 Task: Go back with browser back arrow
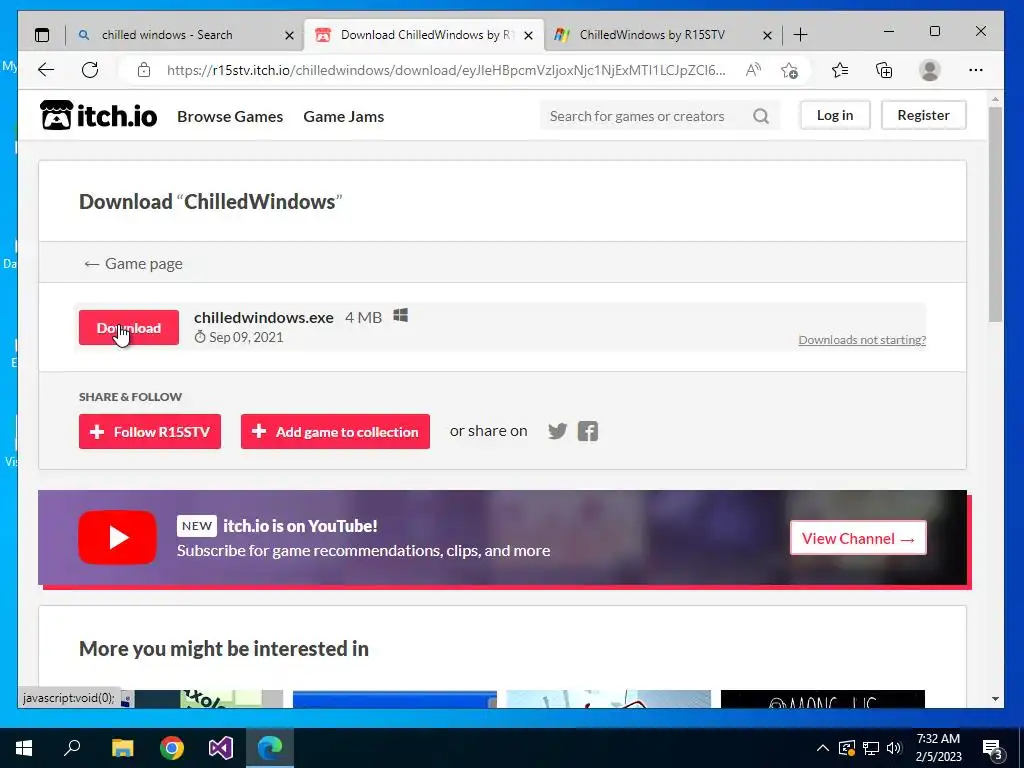pyautogui.click(x=46, y=70)
